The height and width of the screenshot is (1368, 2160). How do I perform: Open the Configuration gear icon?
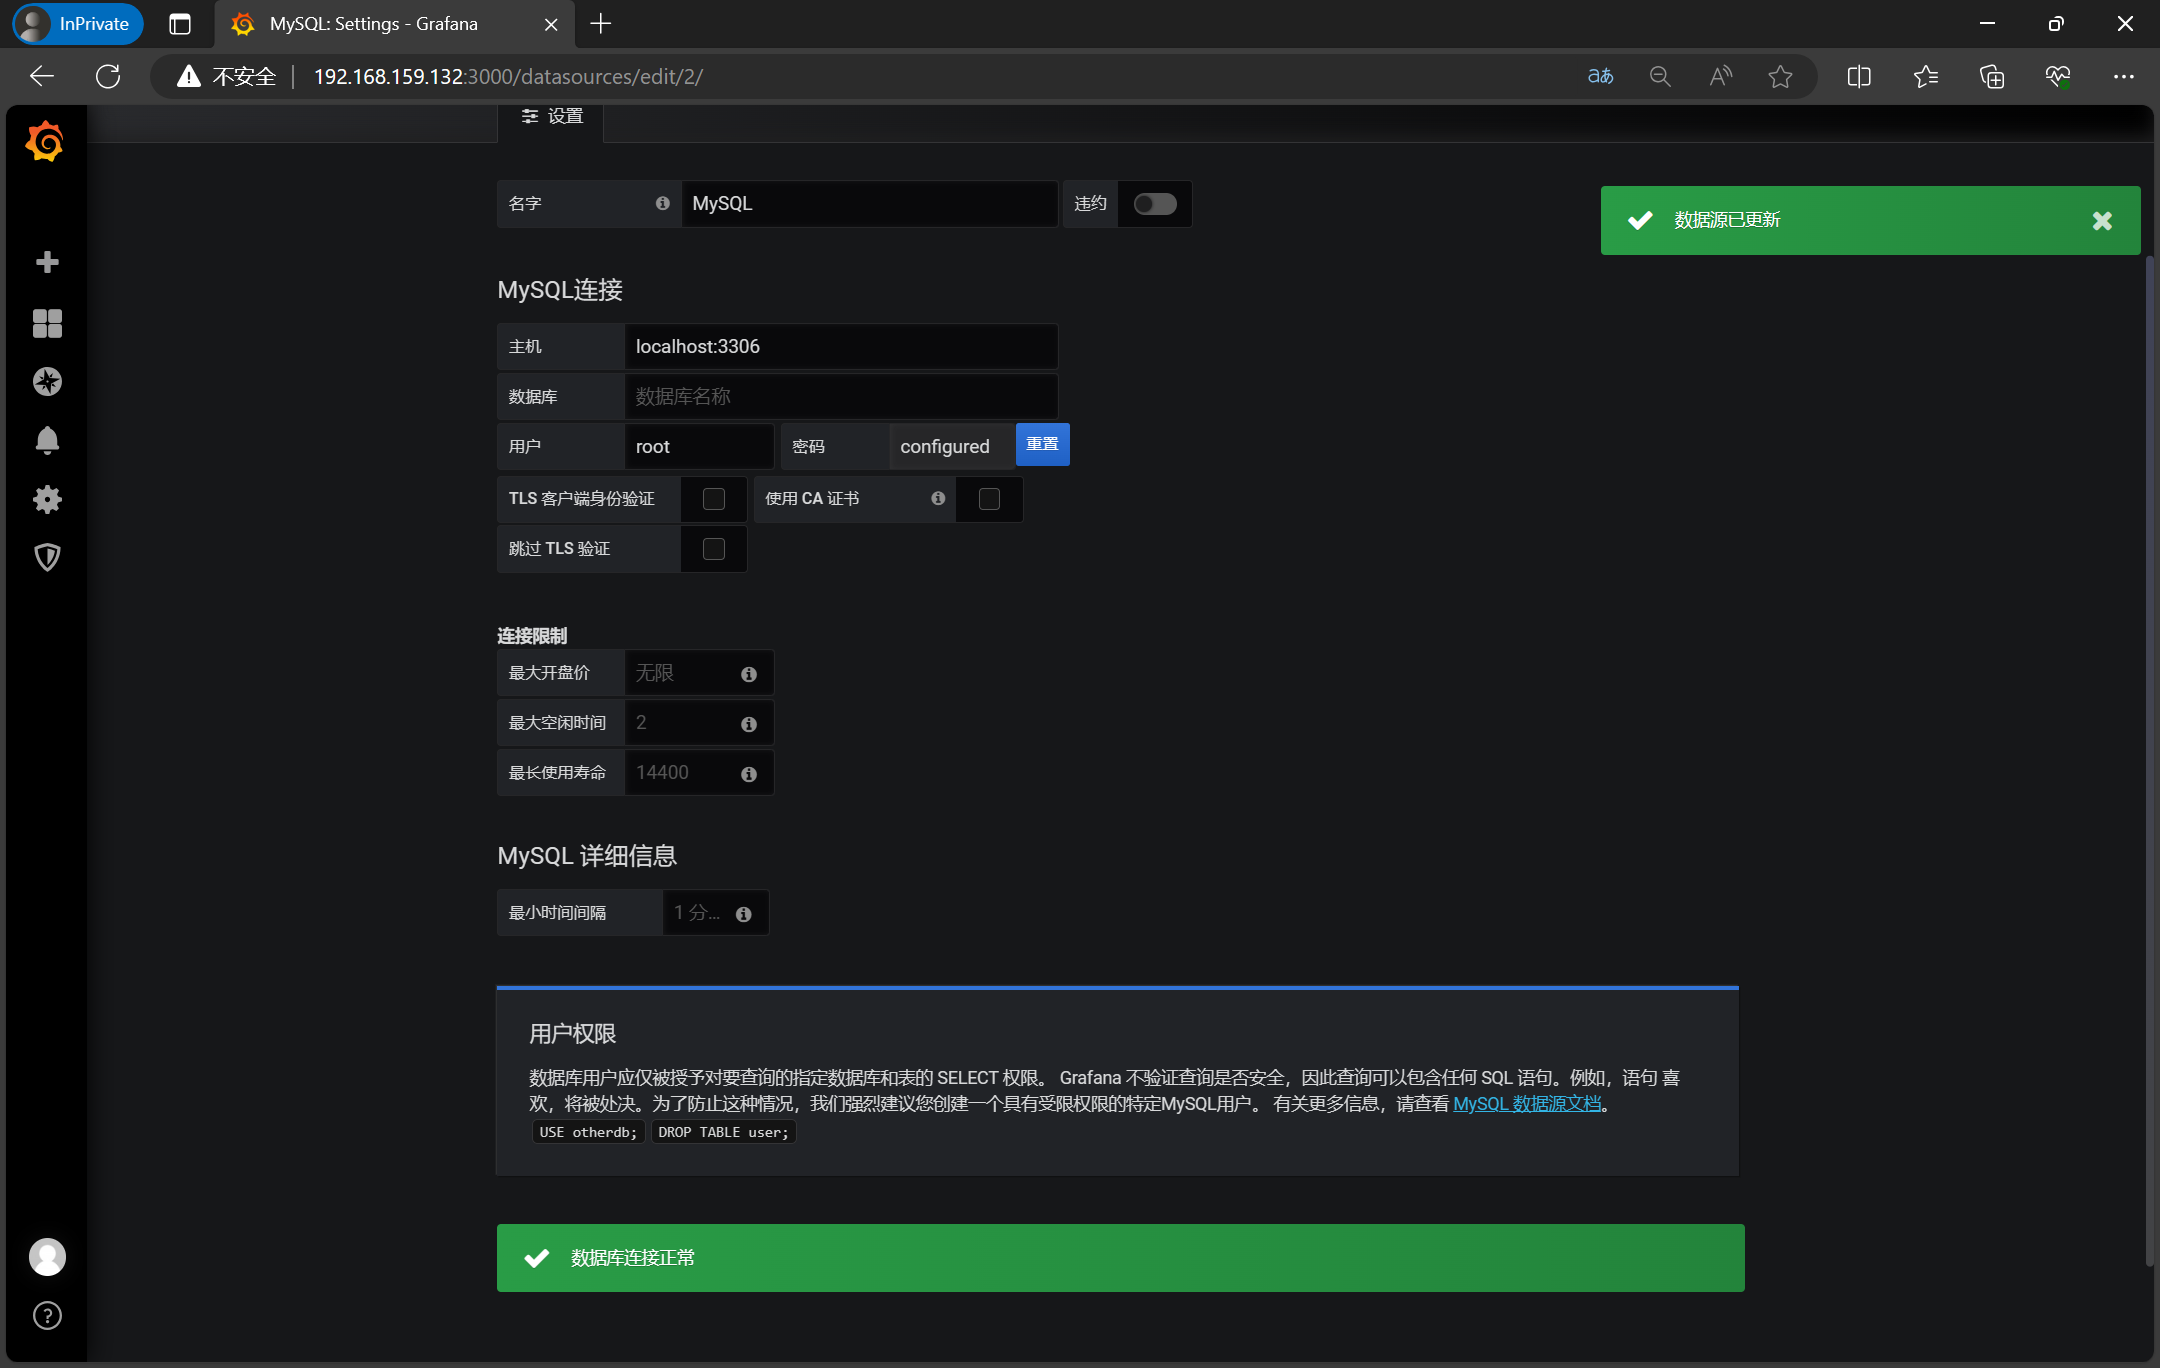(47, 499)
